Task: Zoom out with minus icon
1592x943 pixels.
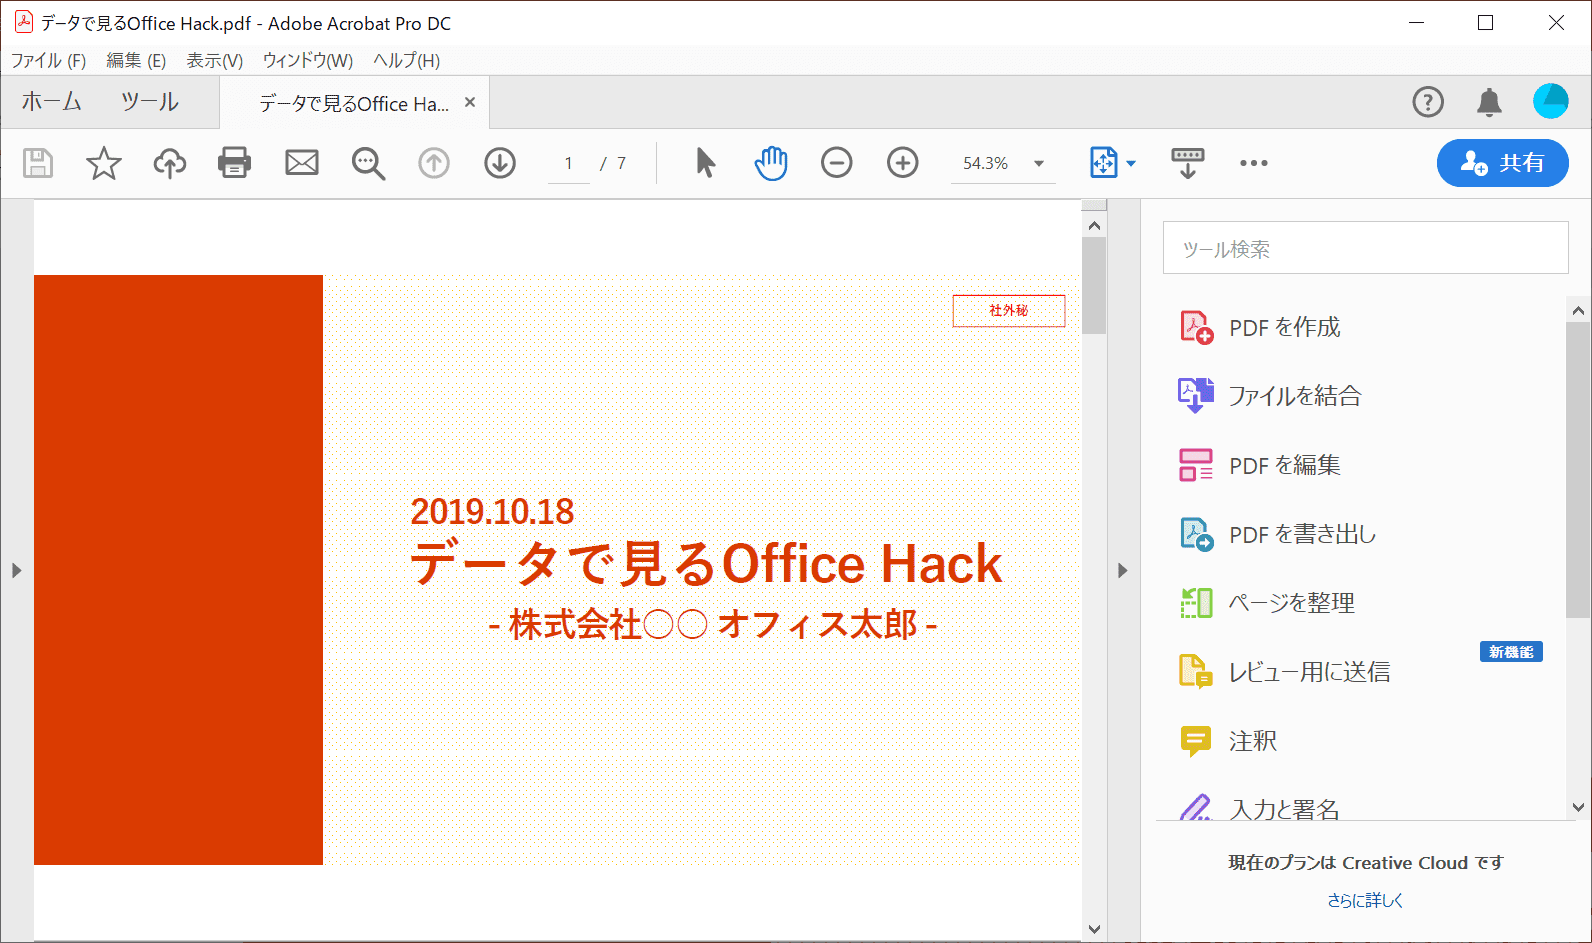Action: (837, 163)
